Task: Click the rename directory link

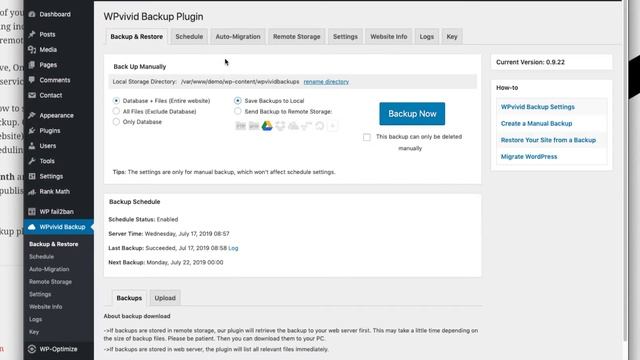Action: coord(326,82)
